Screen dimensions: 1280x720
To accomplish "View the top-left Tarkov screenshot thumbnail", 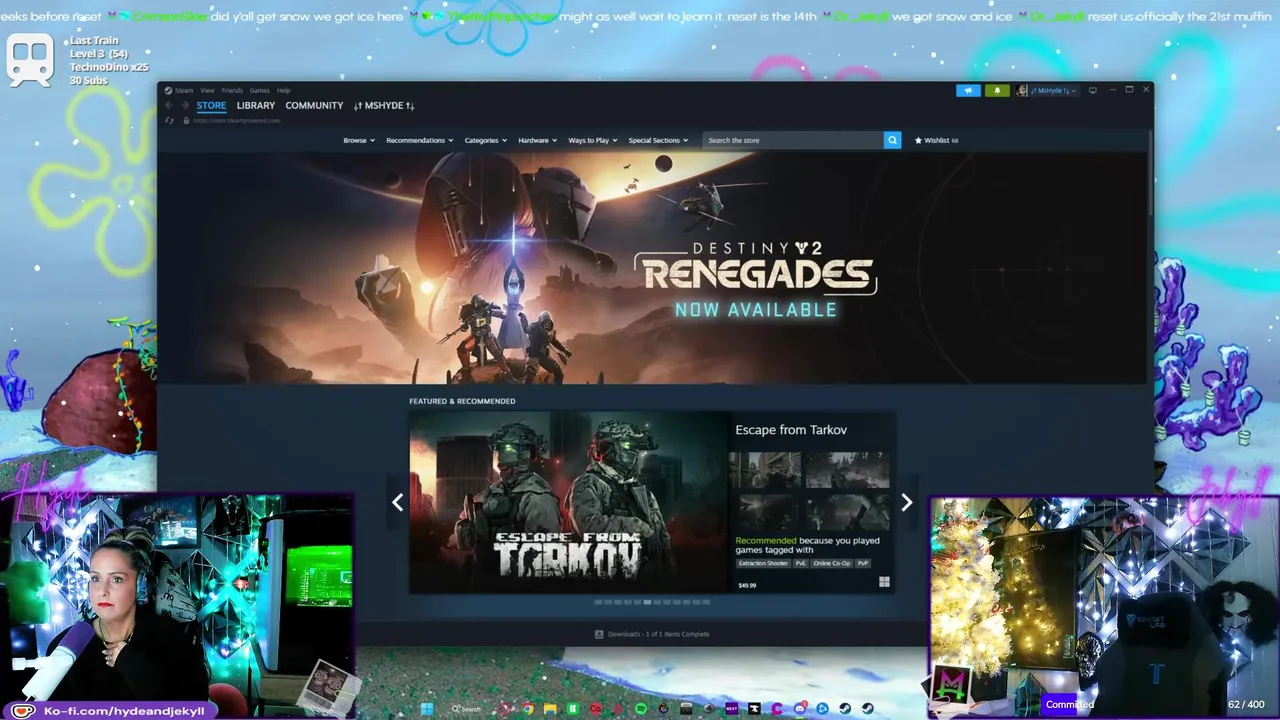I will (x=764, y=469).
